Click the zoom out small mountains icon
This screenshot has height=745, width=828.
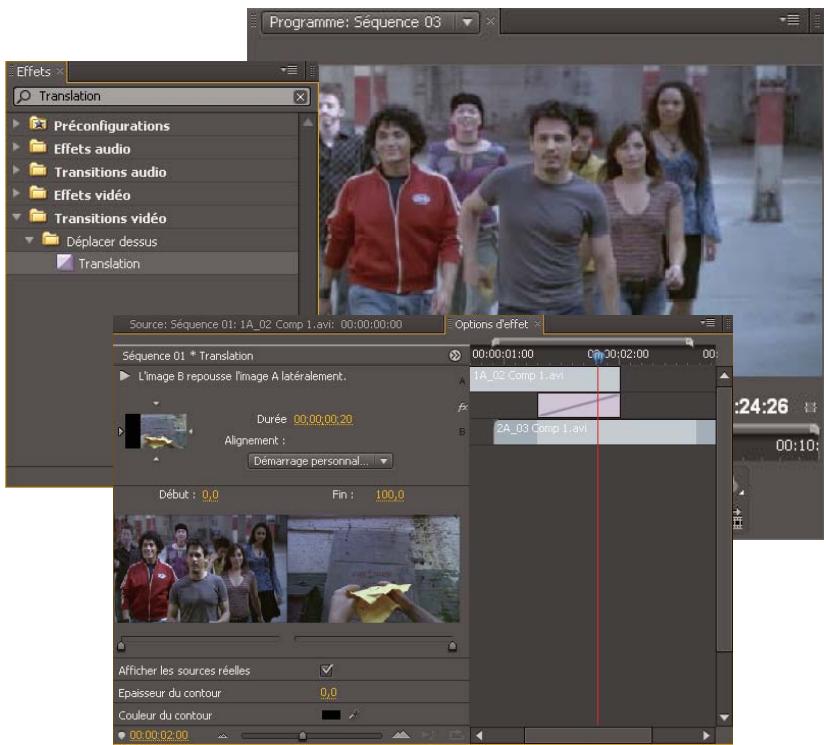pos(223,735)
